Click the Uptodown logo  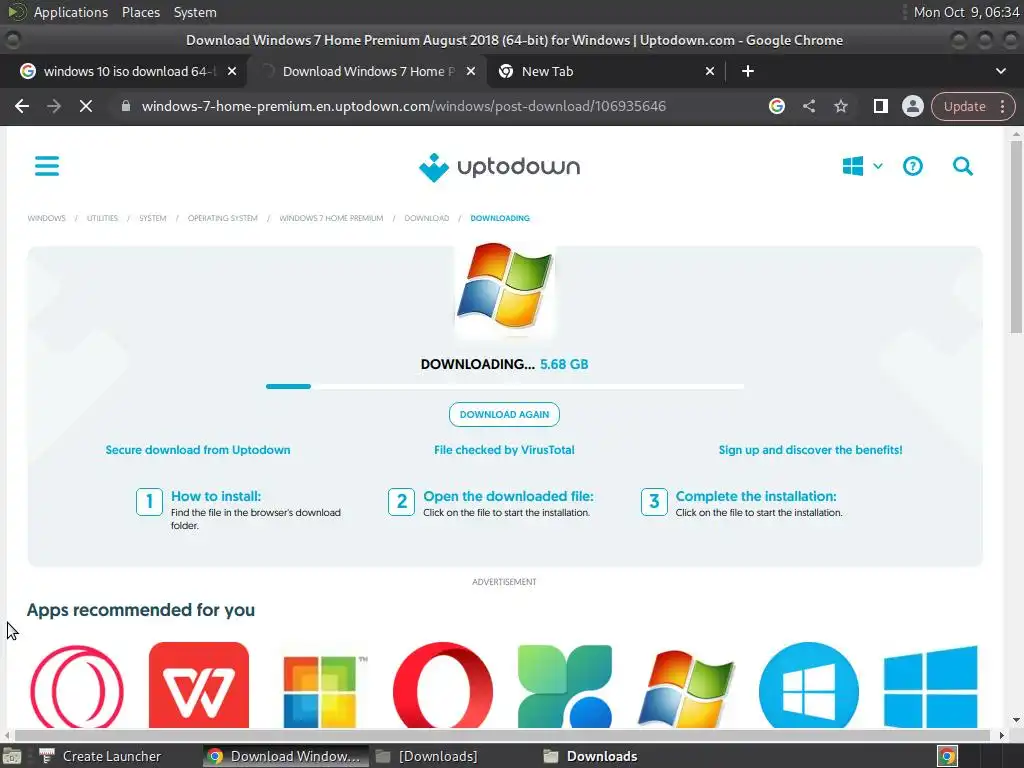point(500,167)
